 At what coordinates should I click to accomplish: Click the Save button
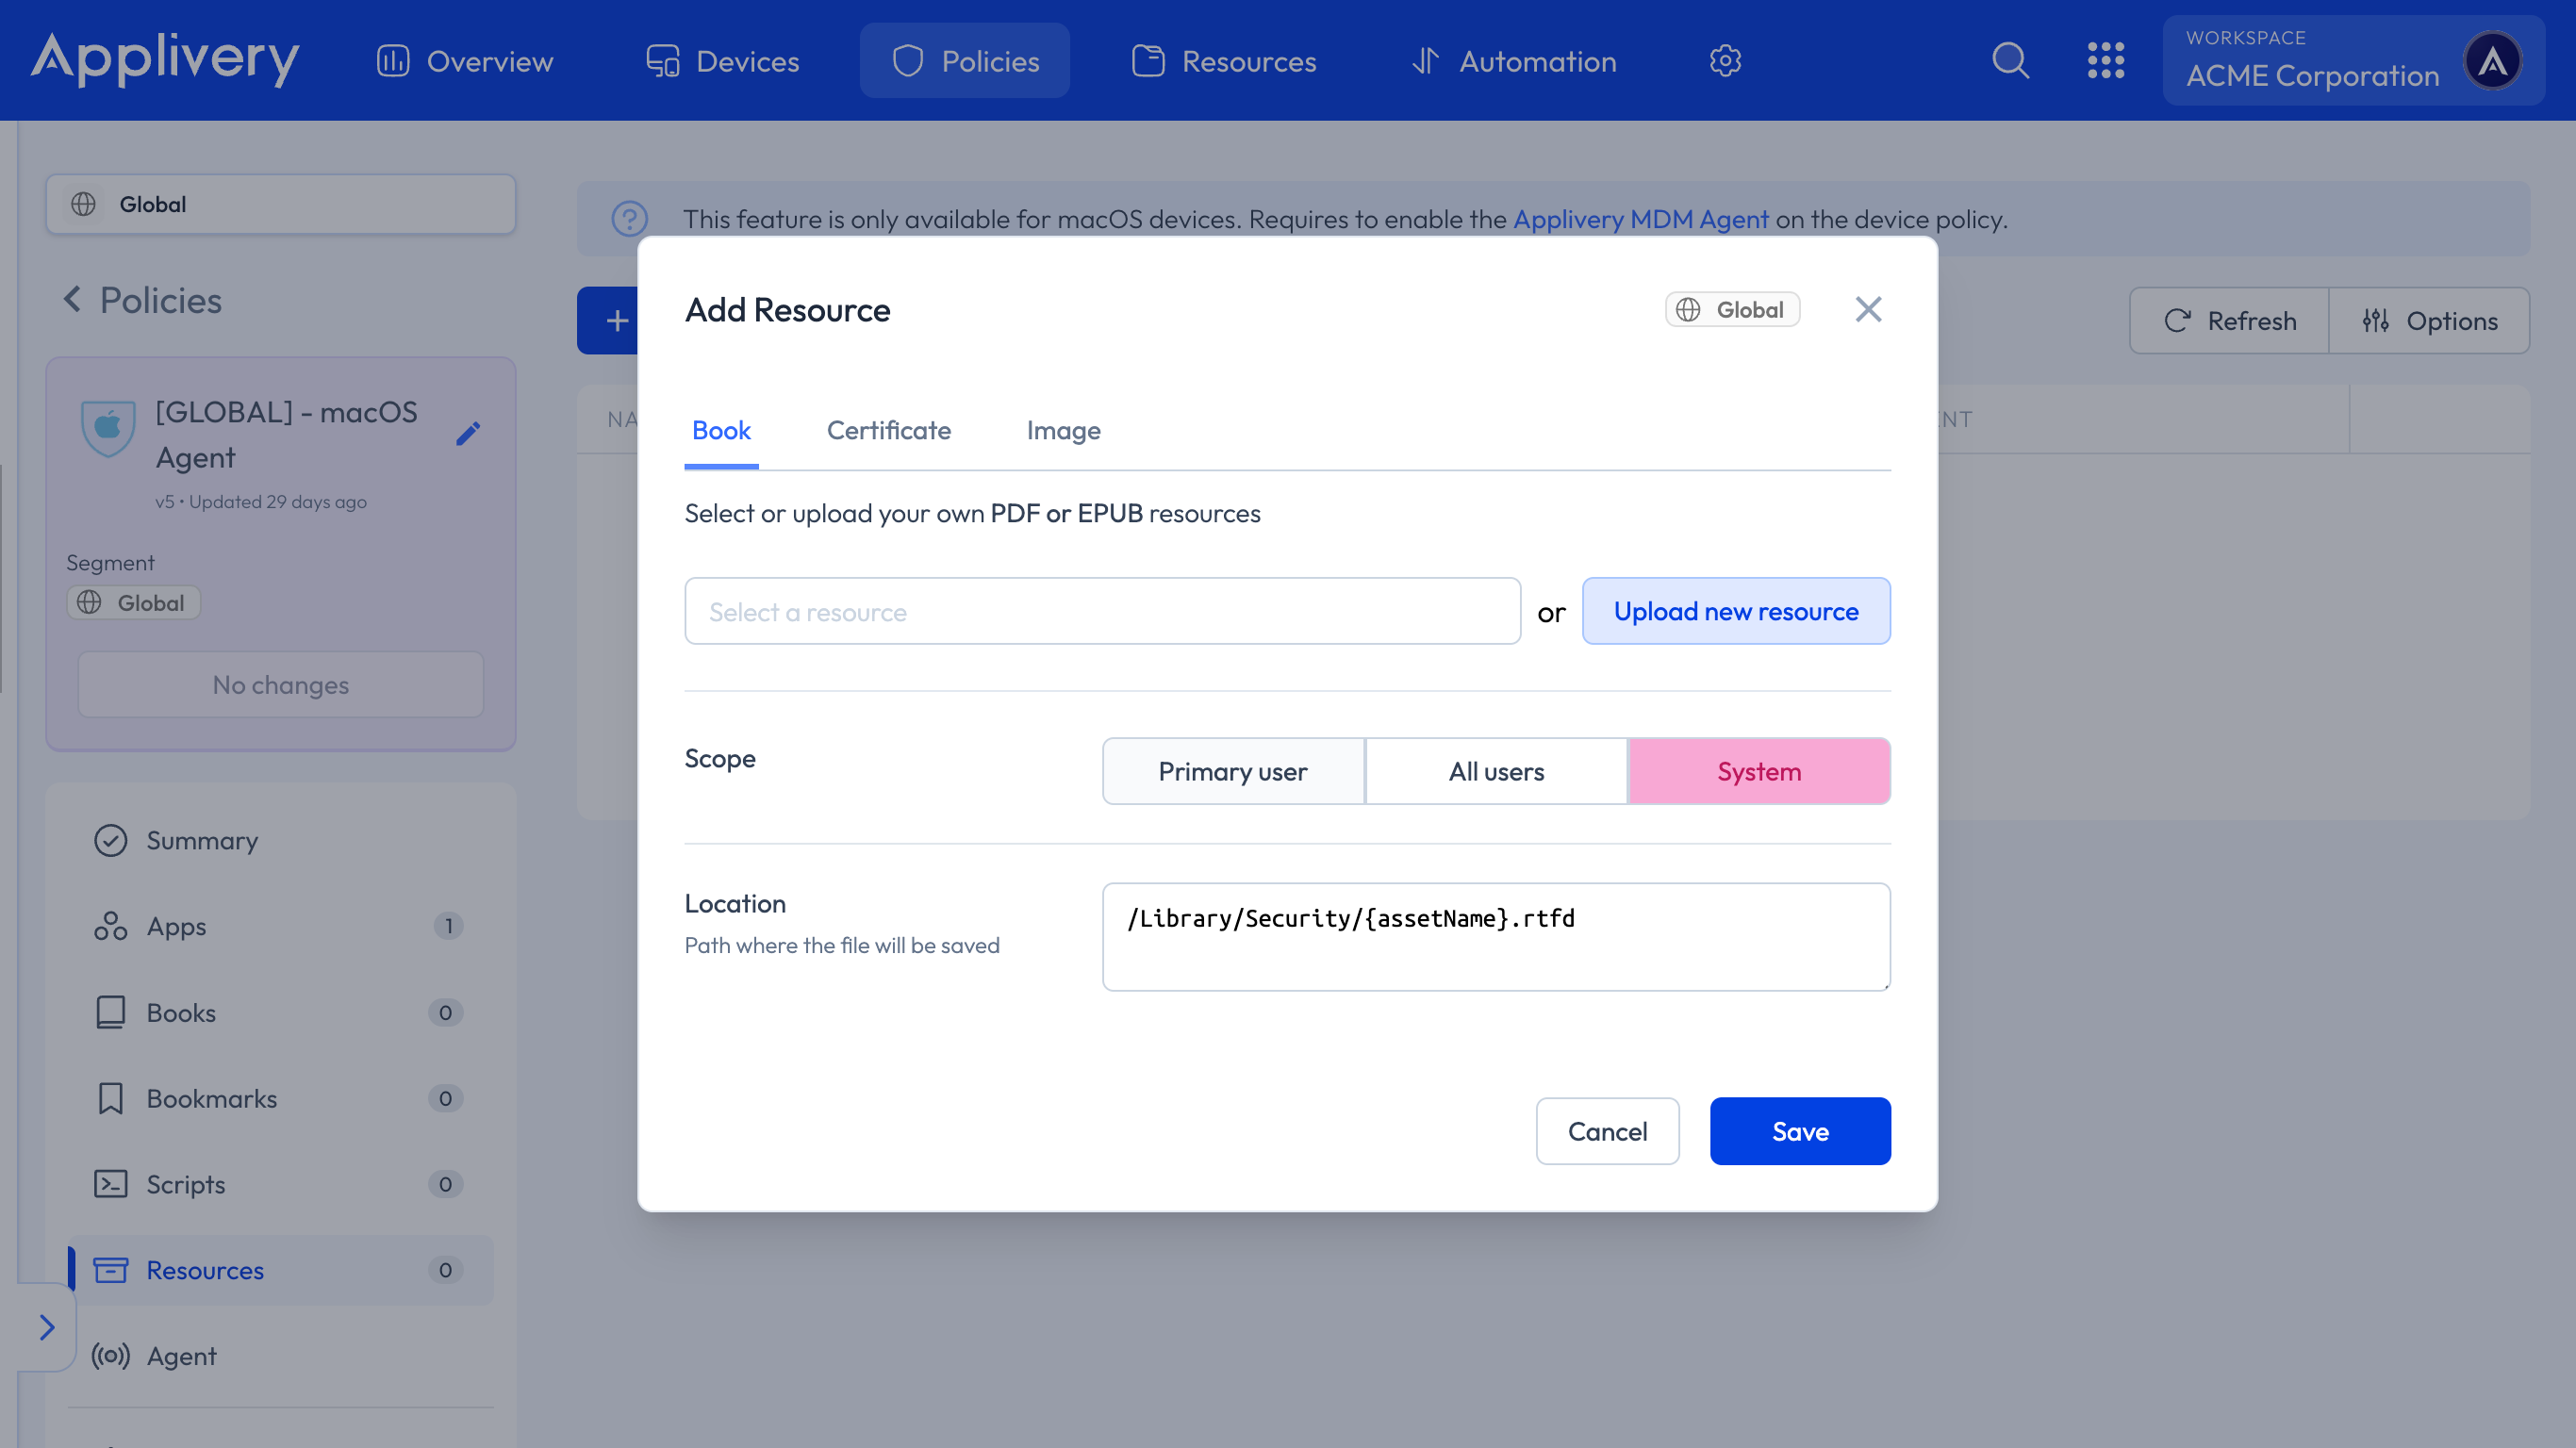click(x=1800, y=1131)
